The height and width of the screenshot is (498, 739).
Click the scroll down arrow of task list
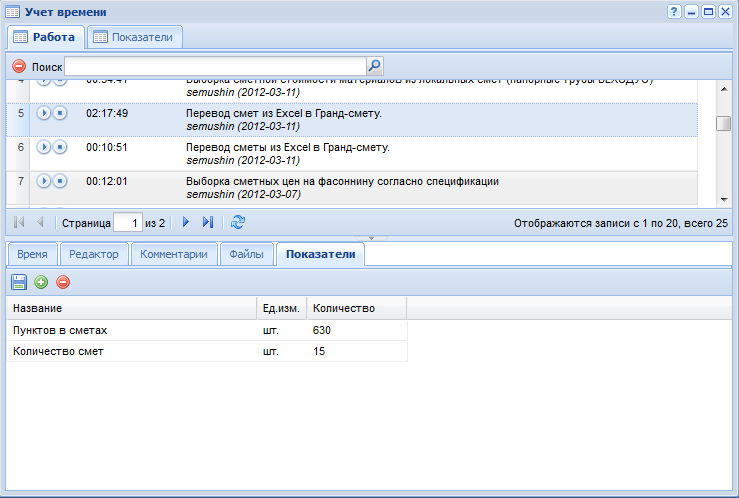pos(724,200)
